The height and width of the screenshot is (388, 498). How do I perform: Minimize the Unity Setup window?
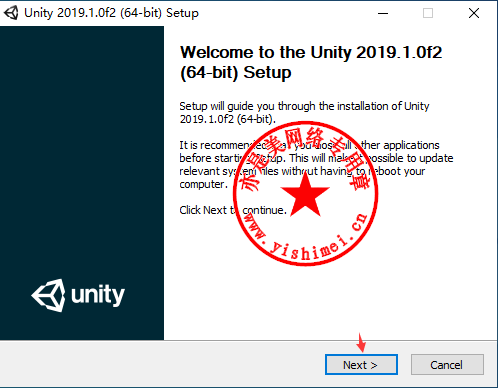click(383, 13)
